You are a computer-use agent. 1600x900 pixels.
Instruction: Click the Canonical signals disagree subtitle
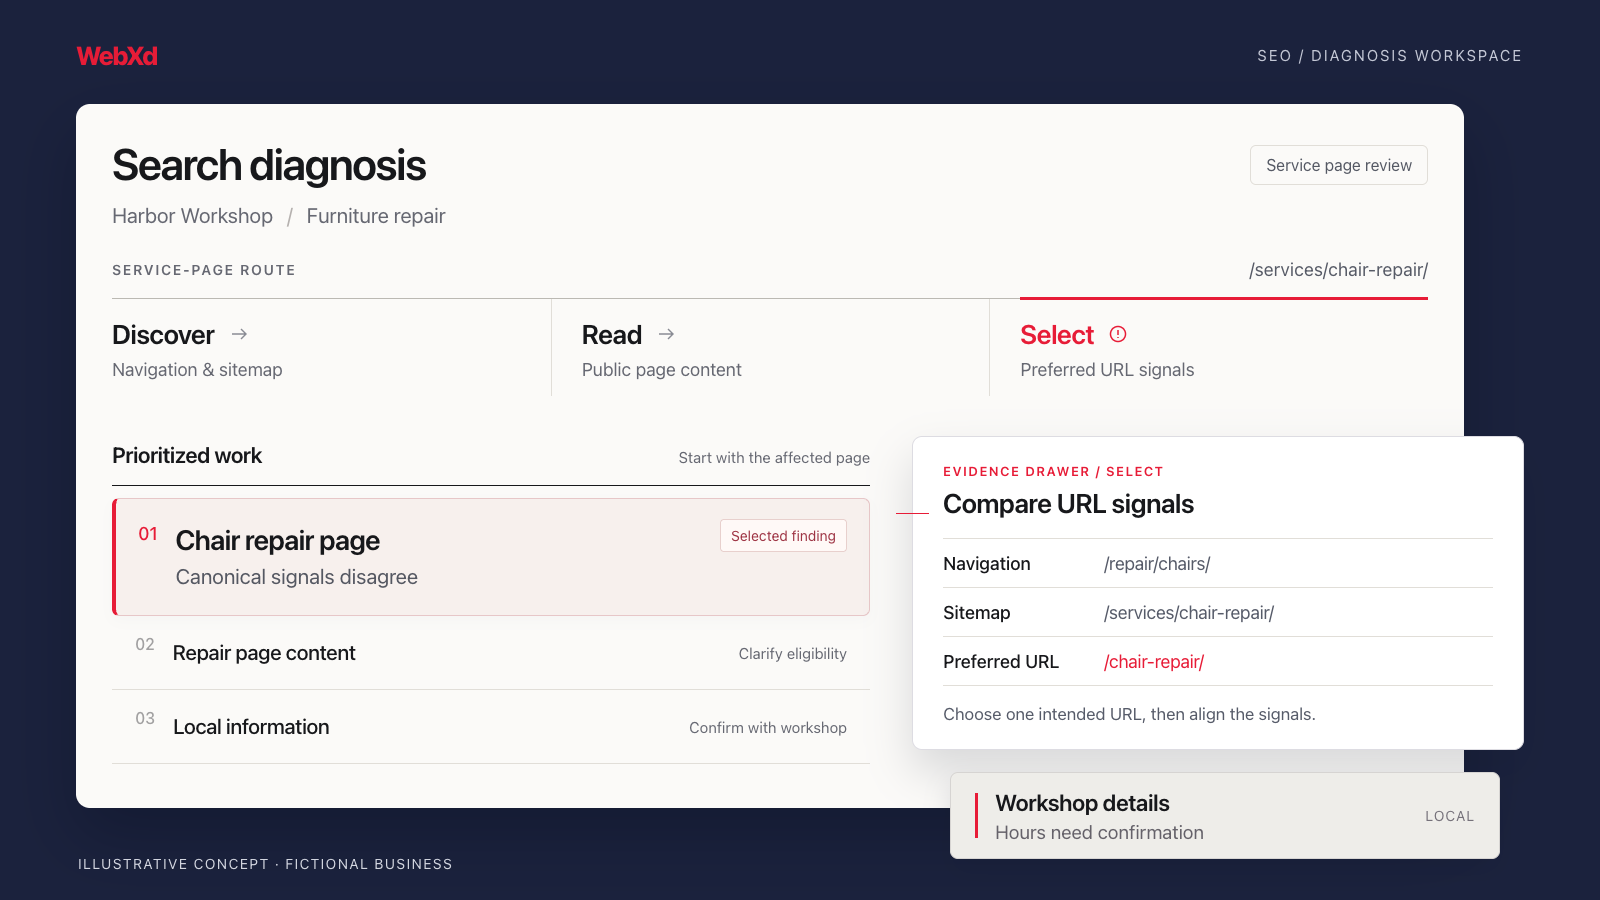297,577
